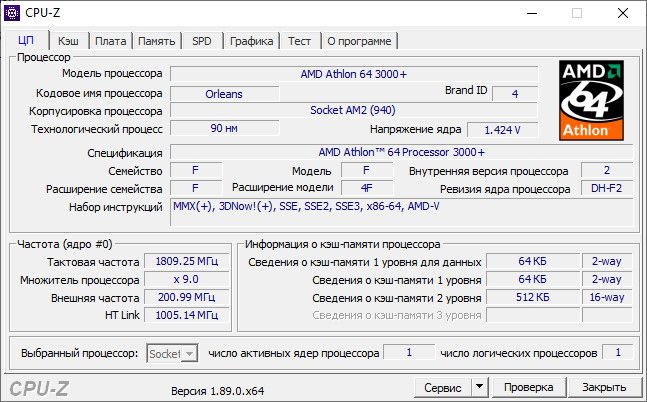Click the code name value Orleans
Image resolution: width=647 pixels, height=402 pixels.
[224, 94]
